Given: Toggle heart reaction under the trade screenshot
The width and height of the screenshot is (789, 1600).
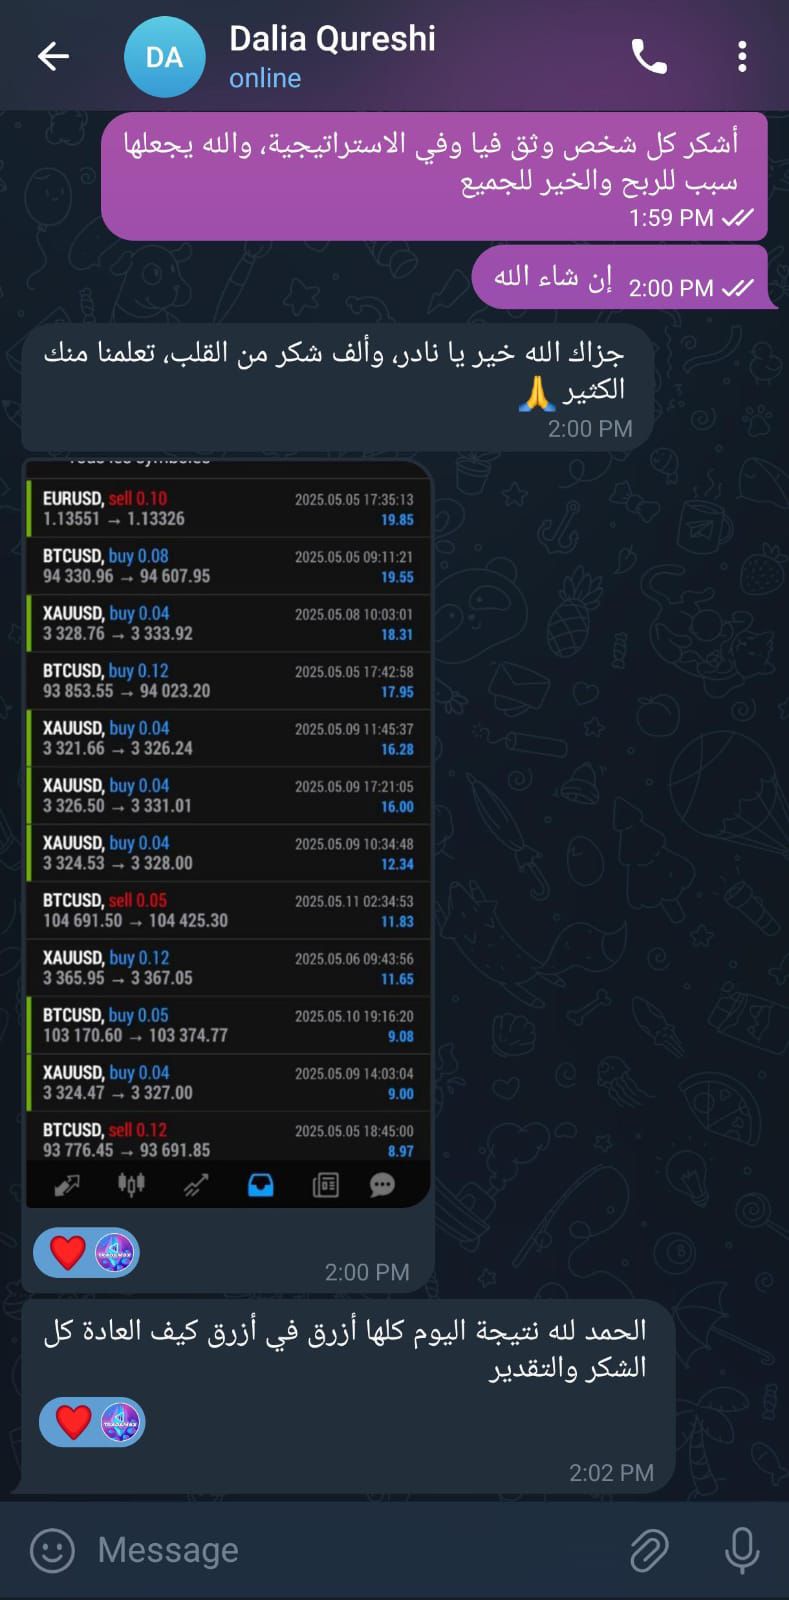Looking at the screenshot, I should (68, 1252).
